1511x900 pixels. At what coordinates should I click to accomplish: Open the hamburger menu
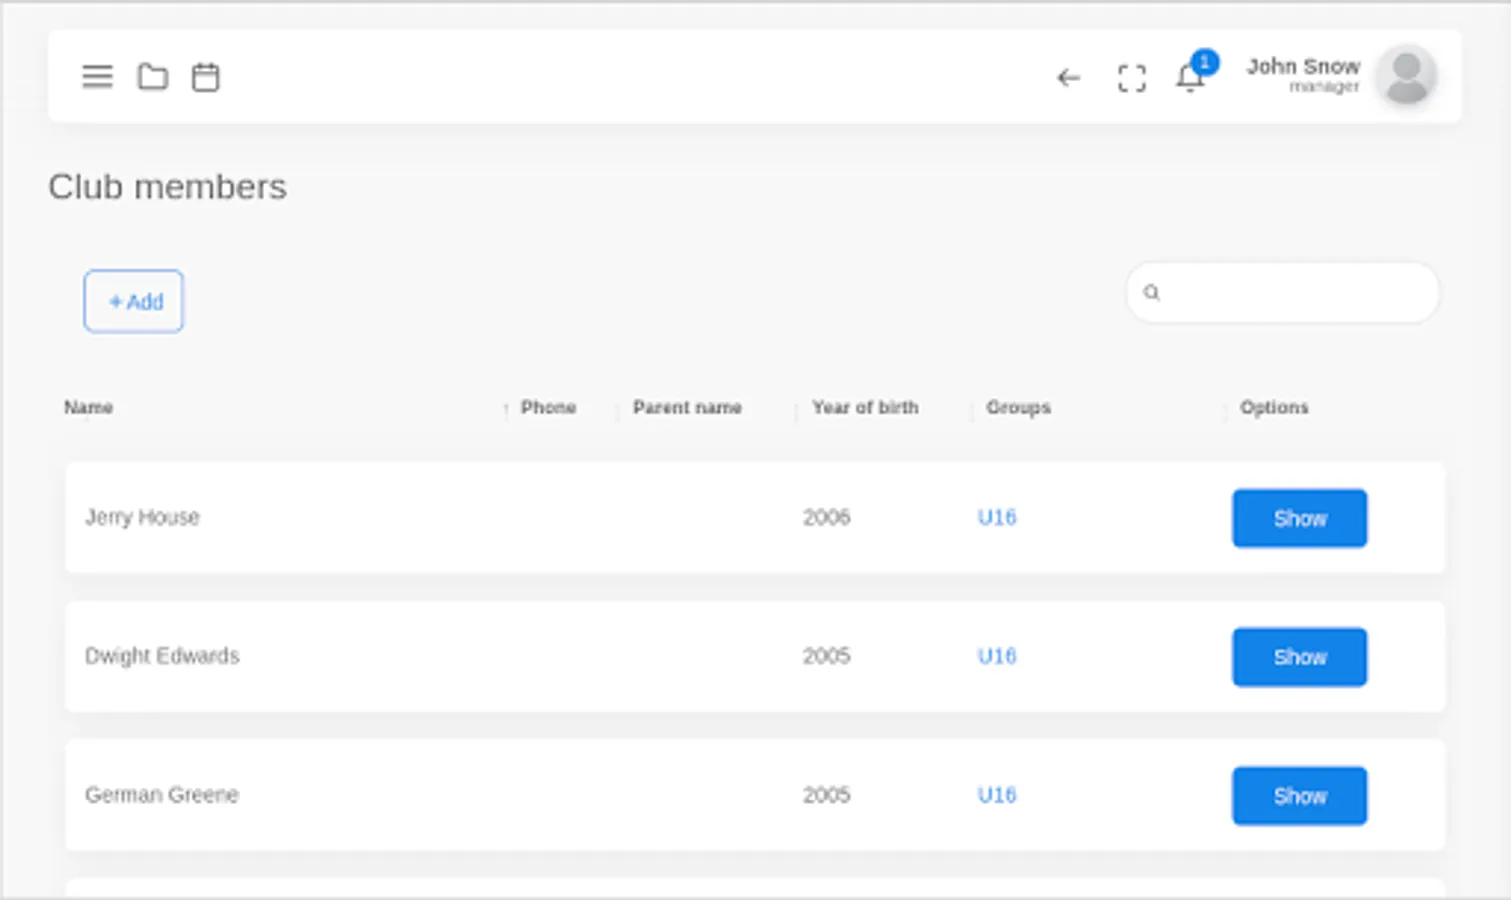tap(97, 77)
